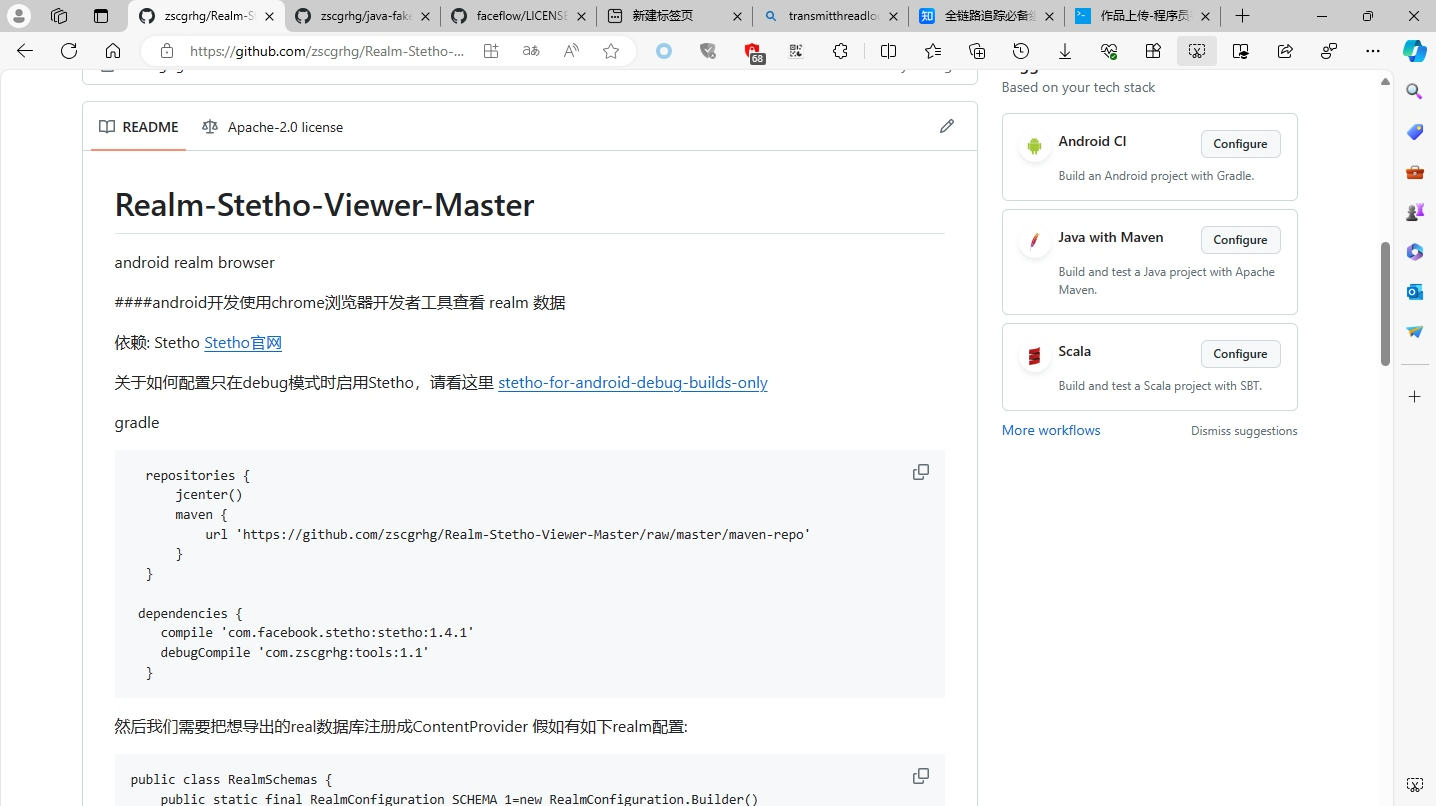Open Outlook in the sidebar
1436x806 pixels.
pyautogui.click(x=1414, y=292)
